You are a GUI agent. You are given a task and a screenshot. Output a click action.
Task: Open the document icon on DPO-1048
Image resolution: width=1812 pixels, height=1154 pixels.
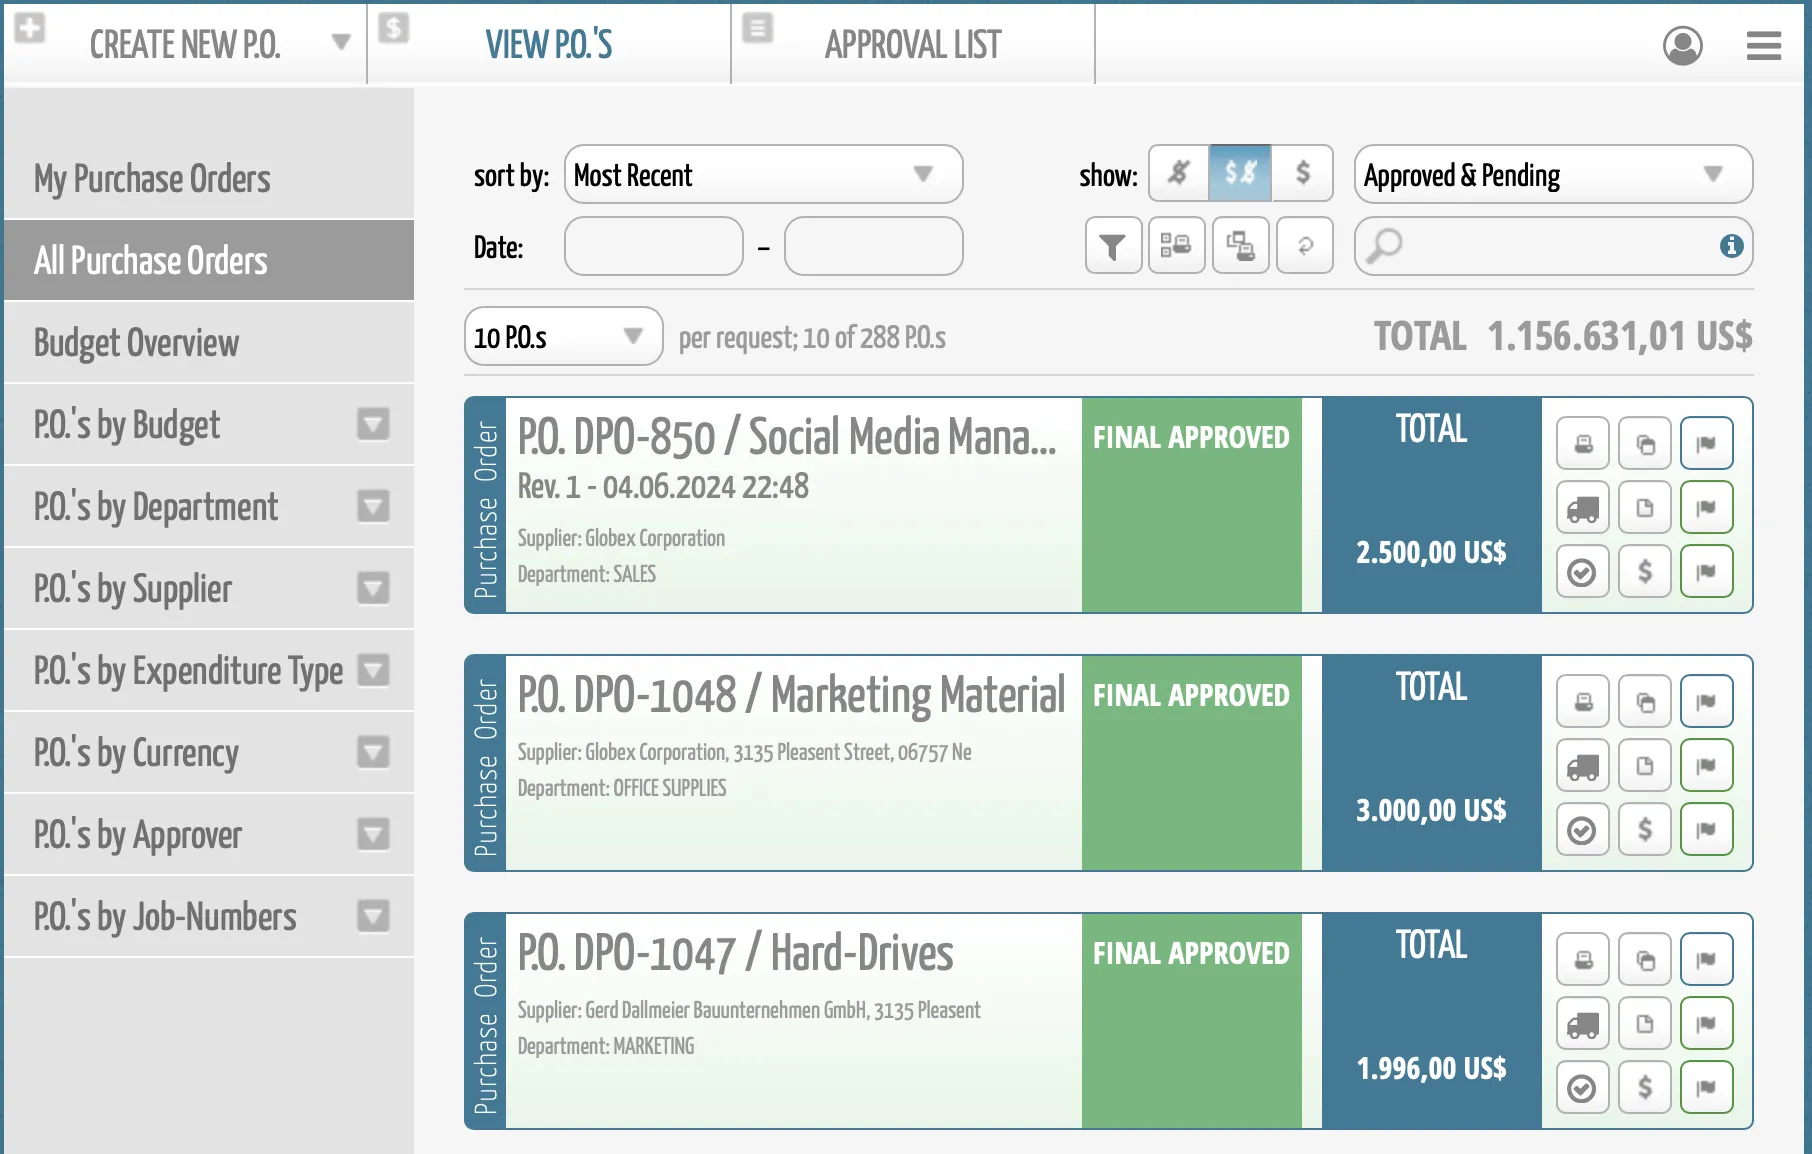tap(1644, 765)
